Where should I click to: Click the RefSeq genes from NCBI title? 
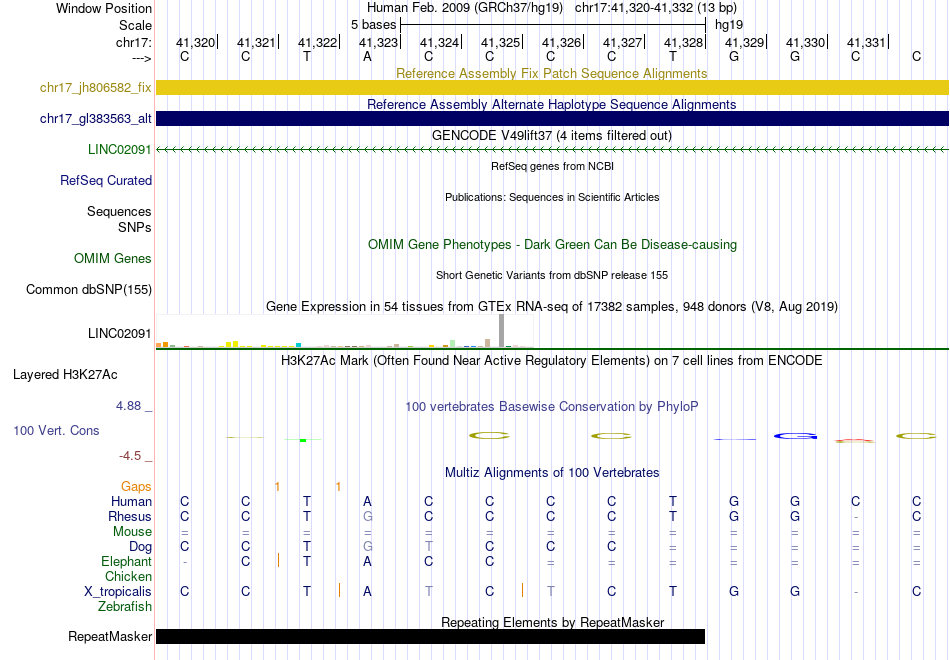(552, 166)
